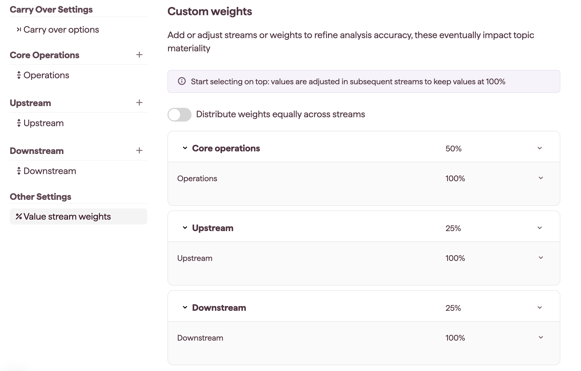The image size is (581, 371).
Task: Click drag handle icon beside Downstream sidebar item
Action: [19, 171]
